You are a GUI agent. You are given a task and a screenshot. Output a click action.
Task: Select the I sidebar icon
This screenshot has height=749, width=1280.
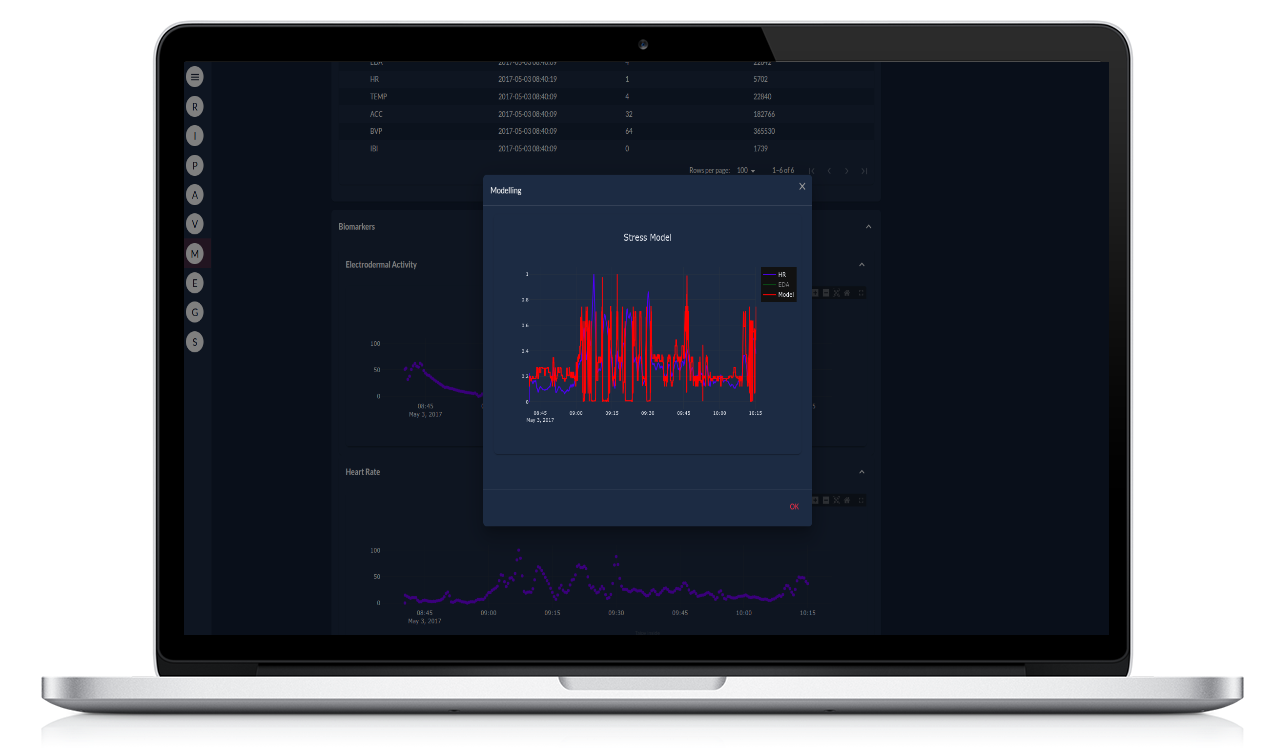click(195, 135)
